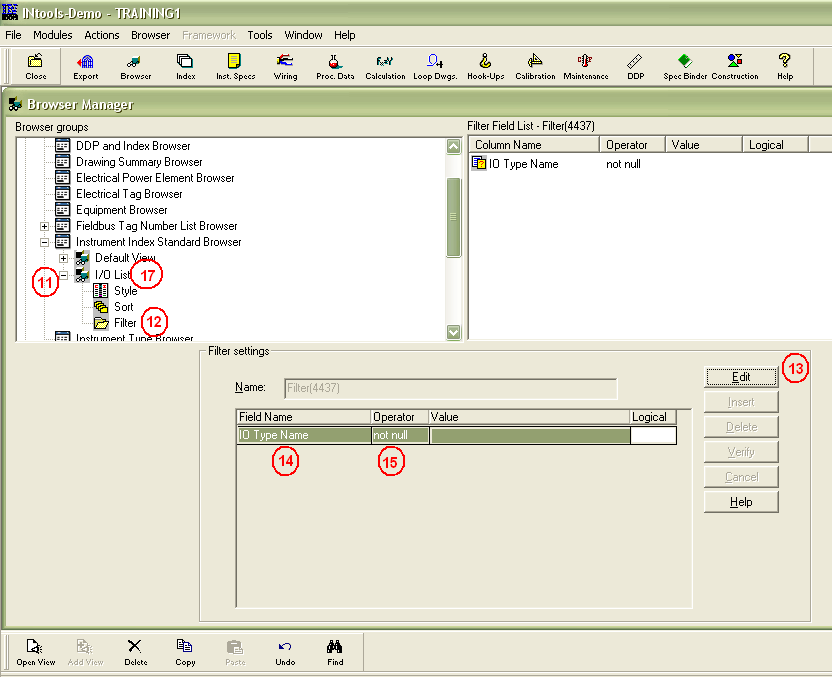The image size is (833, 677).
Task: Open the Actions menu
Action: click(x=101, y=34)
